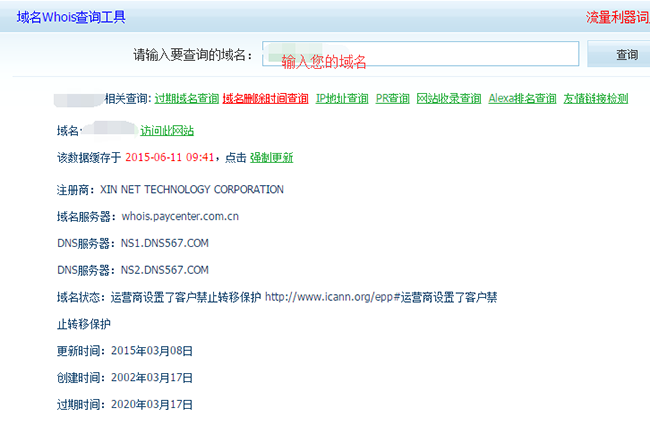
Task: Click the 访问此网站 link
Action: (x=167, y=131)
